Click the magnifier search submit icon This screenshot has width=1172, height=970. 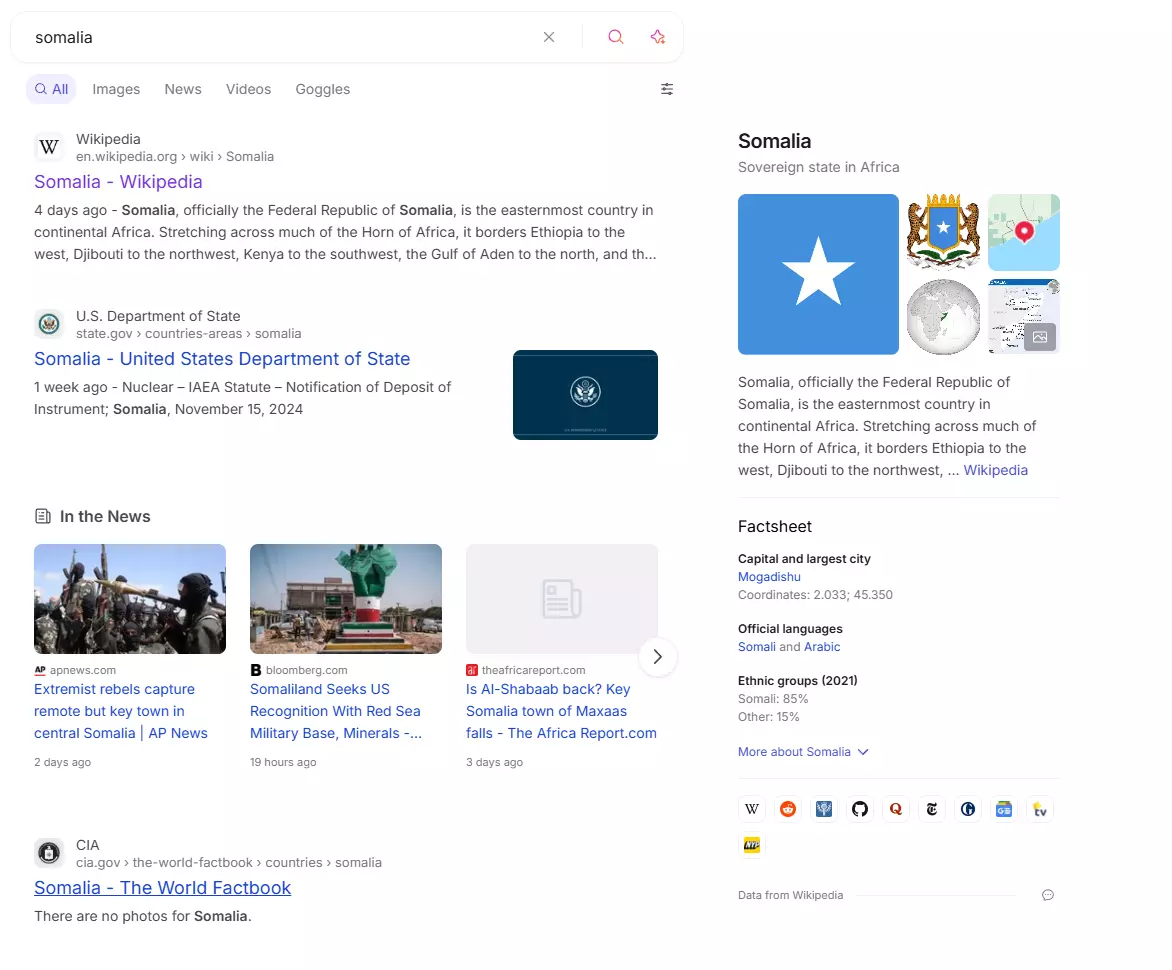615,37
